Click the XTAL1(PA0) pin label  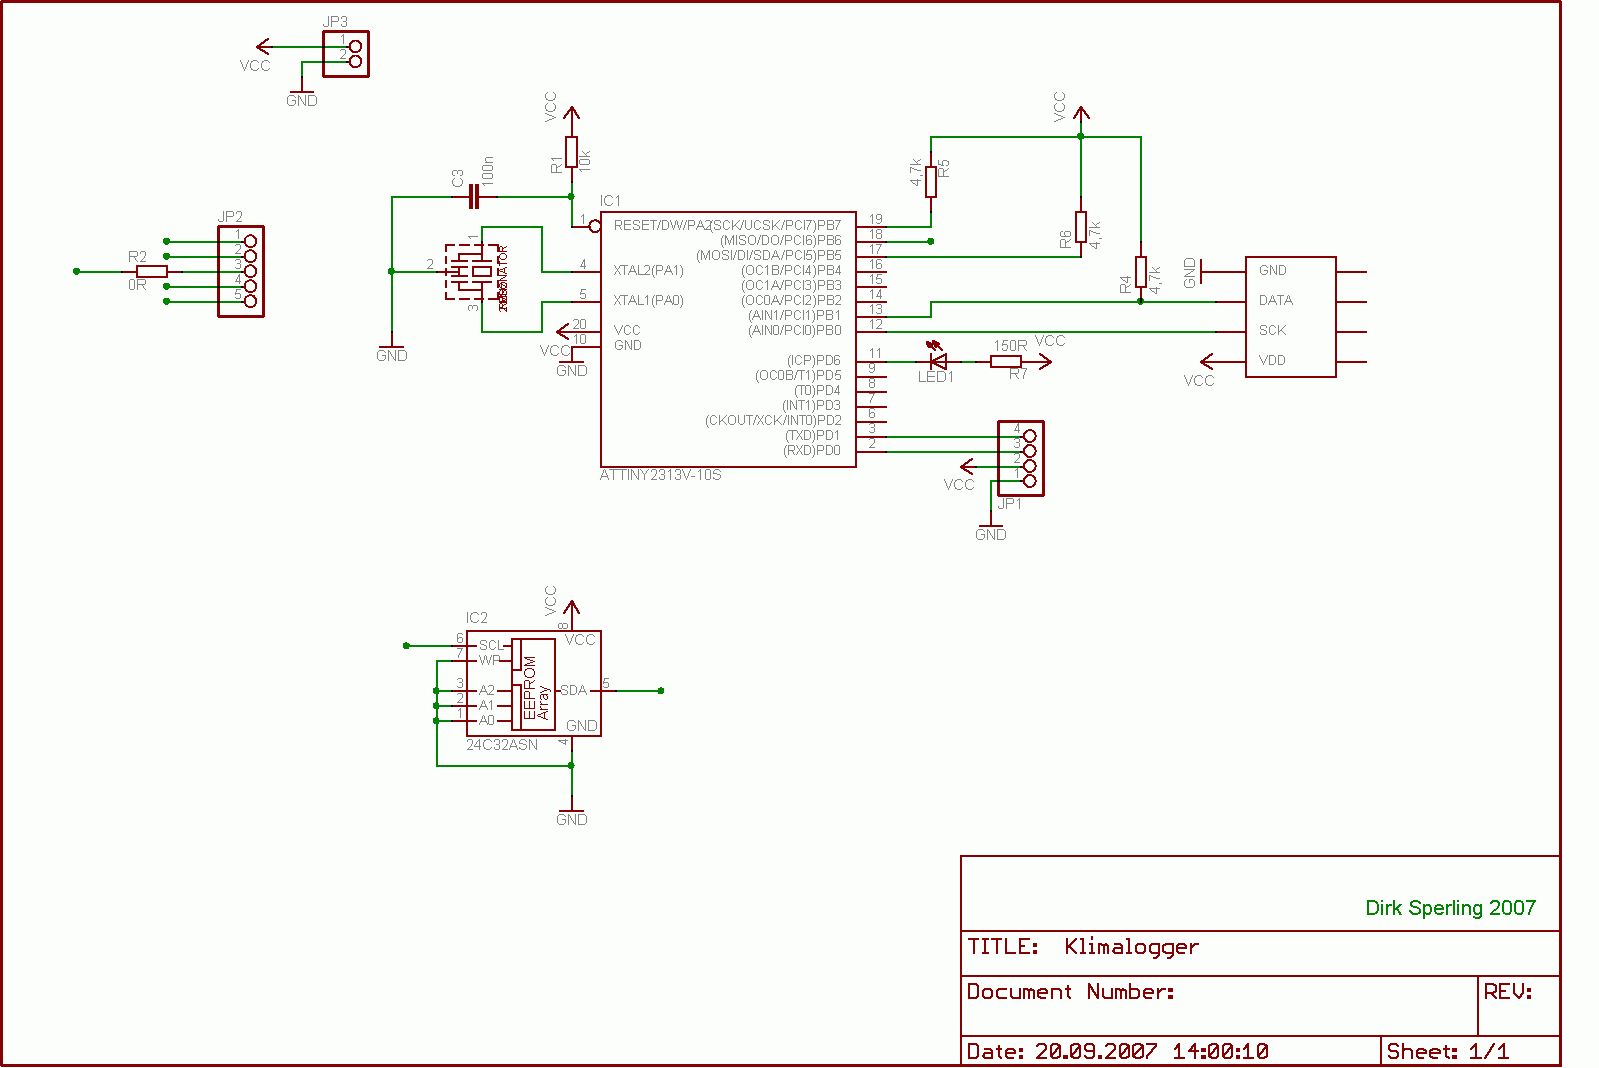click(x=648, y=300)
